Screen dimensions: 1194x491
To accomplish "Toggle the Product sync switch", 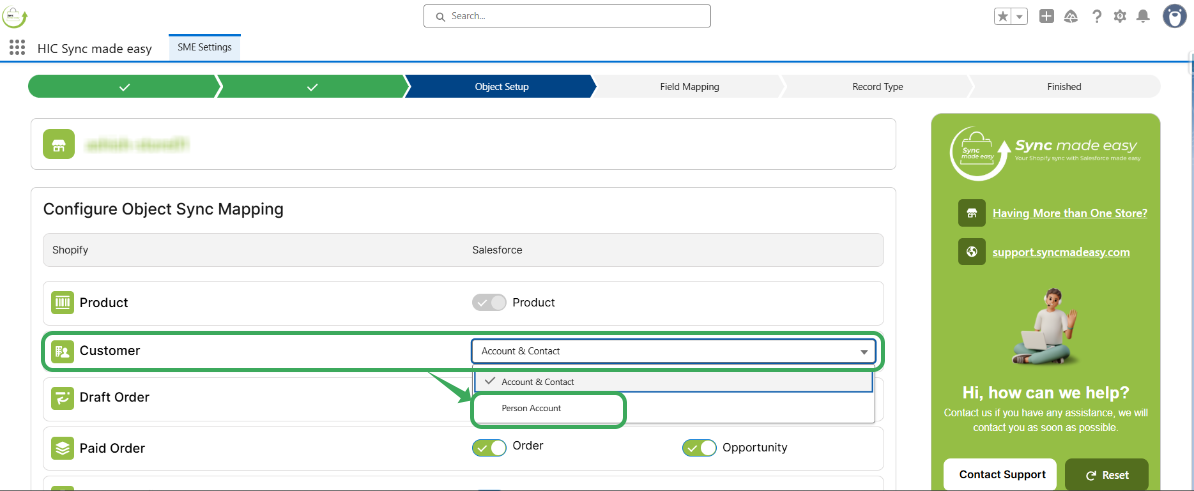I will 489,302.
